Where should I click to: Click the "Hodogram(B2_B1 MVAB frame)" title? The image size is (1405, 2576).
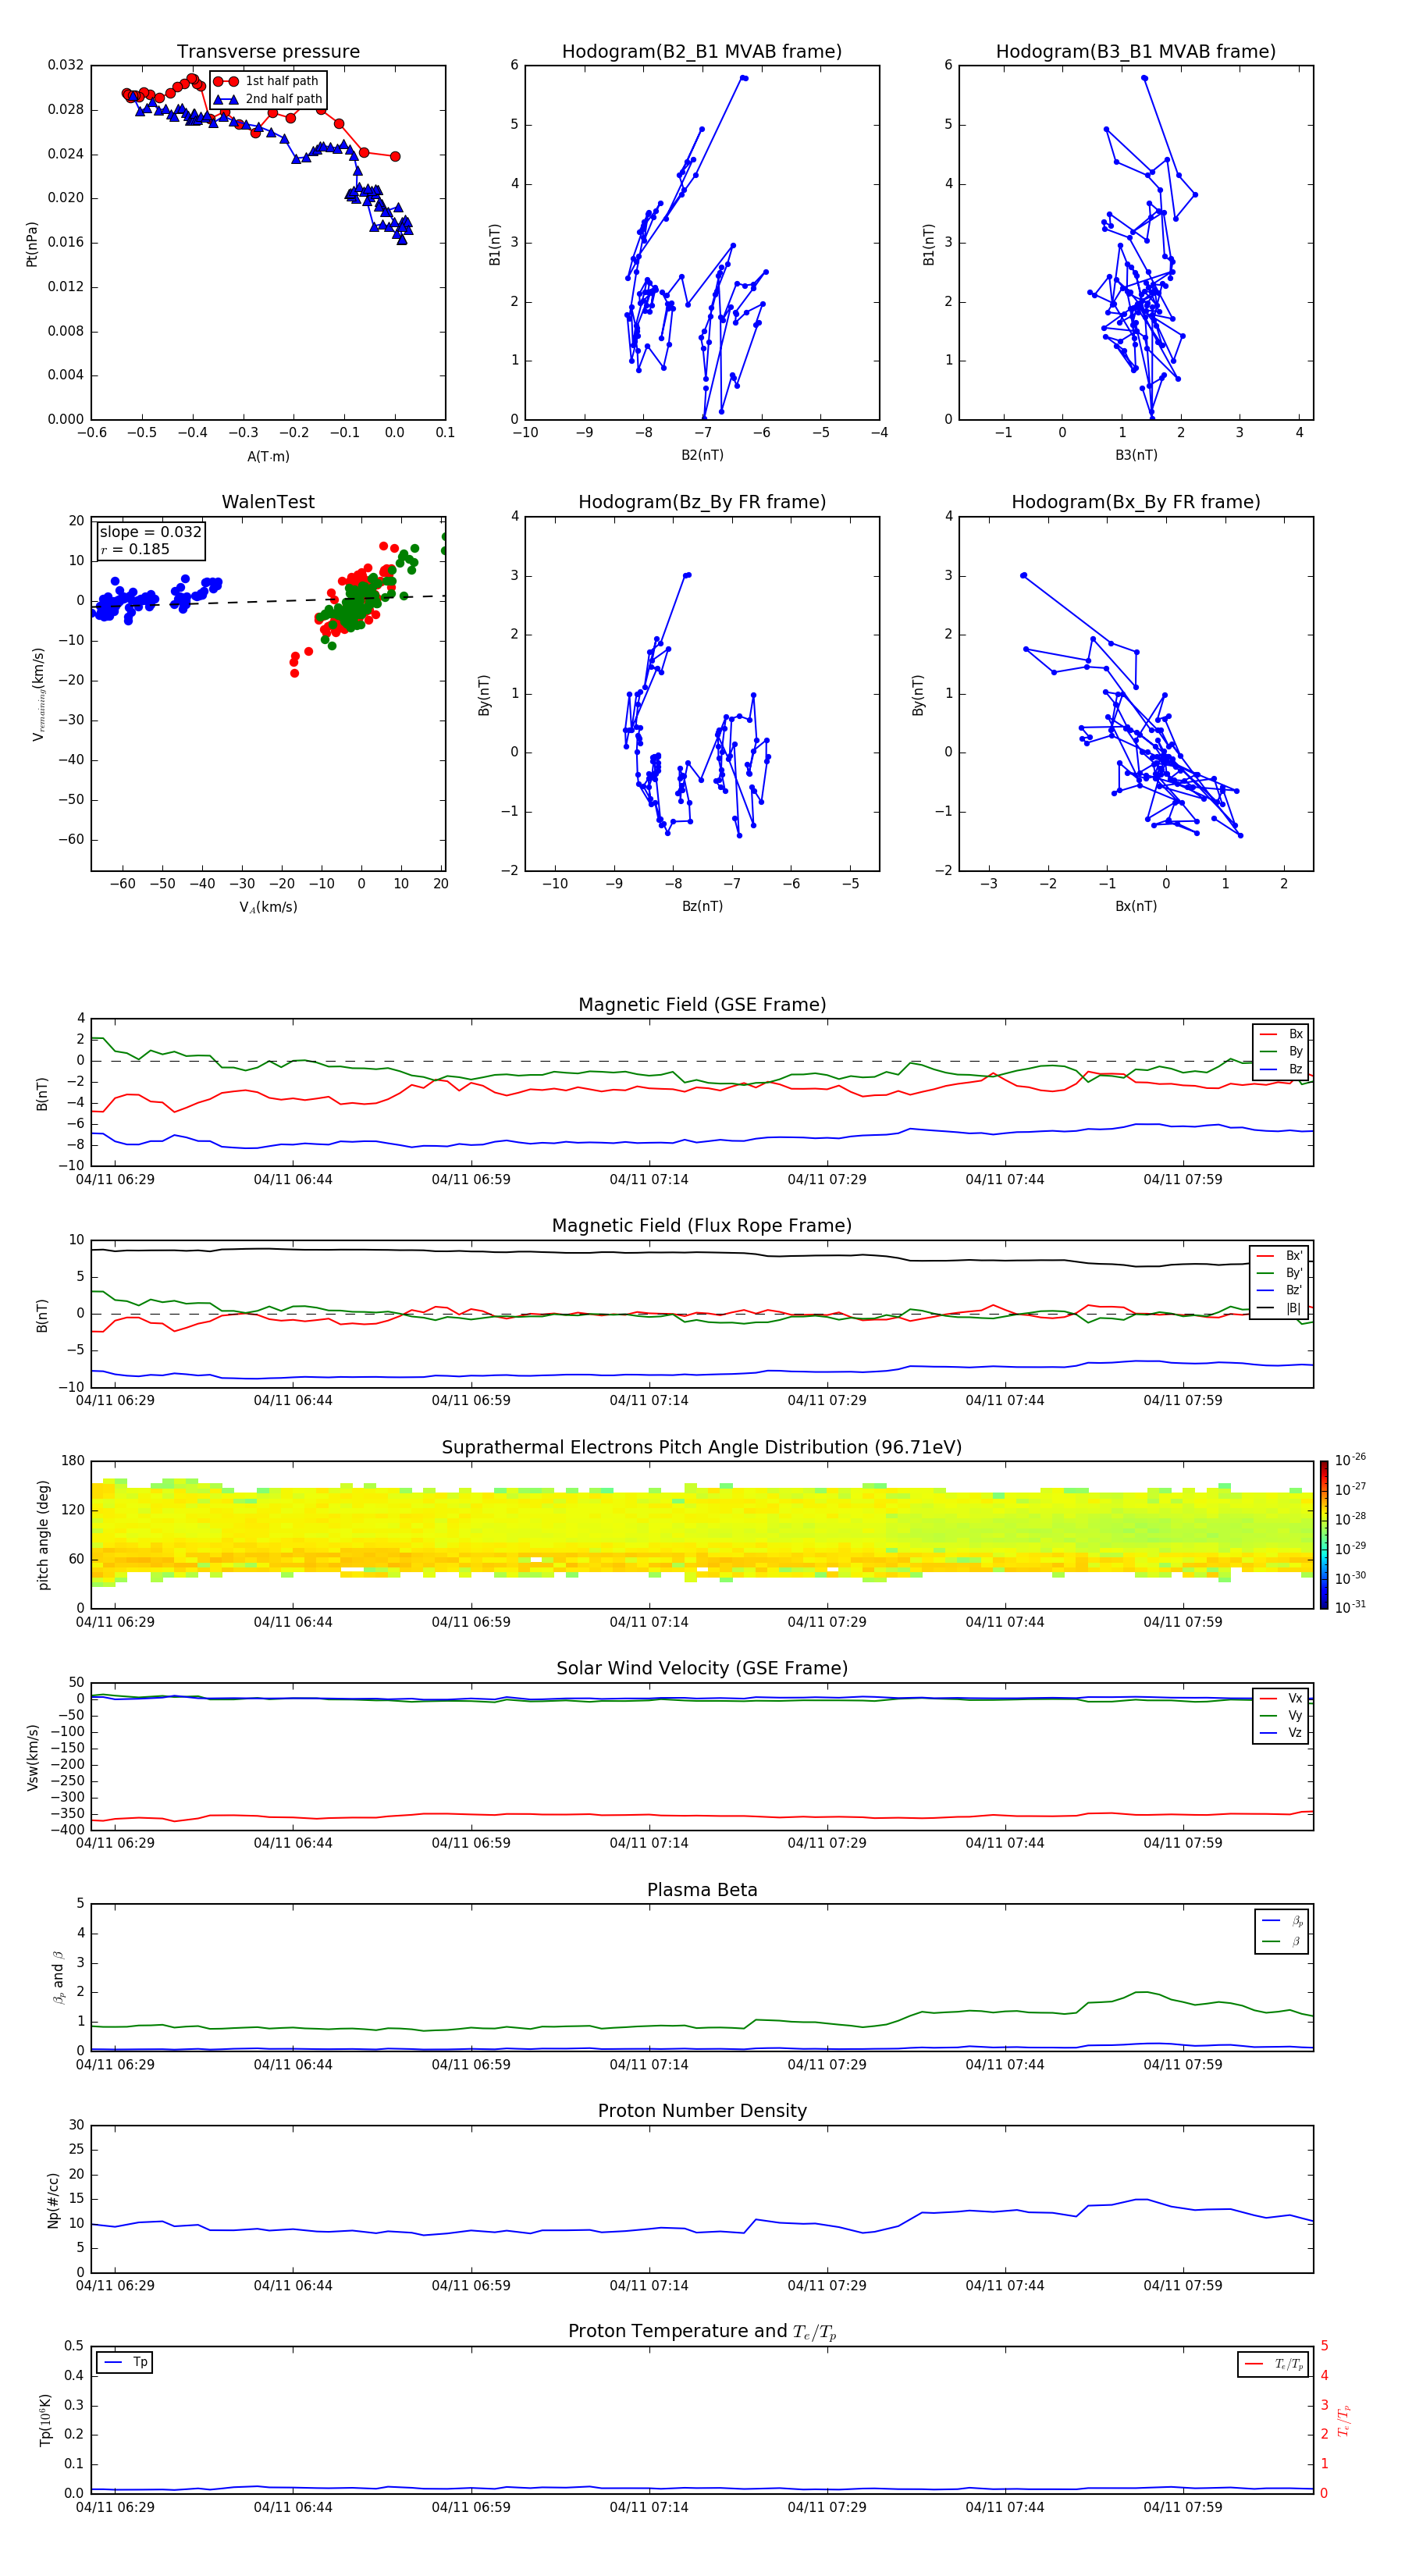(x=702, y=52)
